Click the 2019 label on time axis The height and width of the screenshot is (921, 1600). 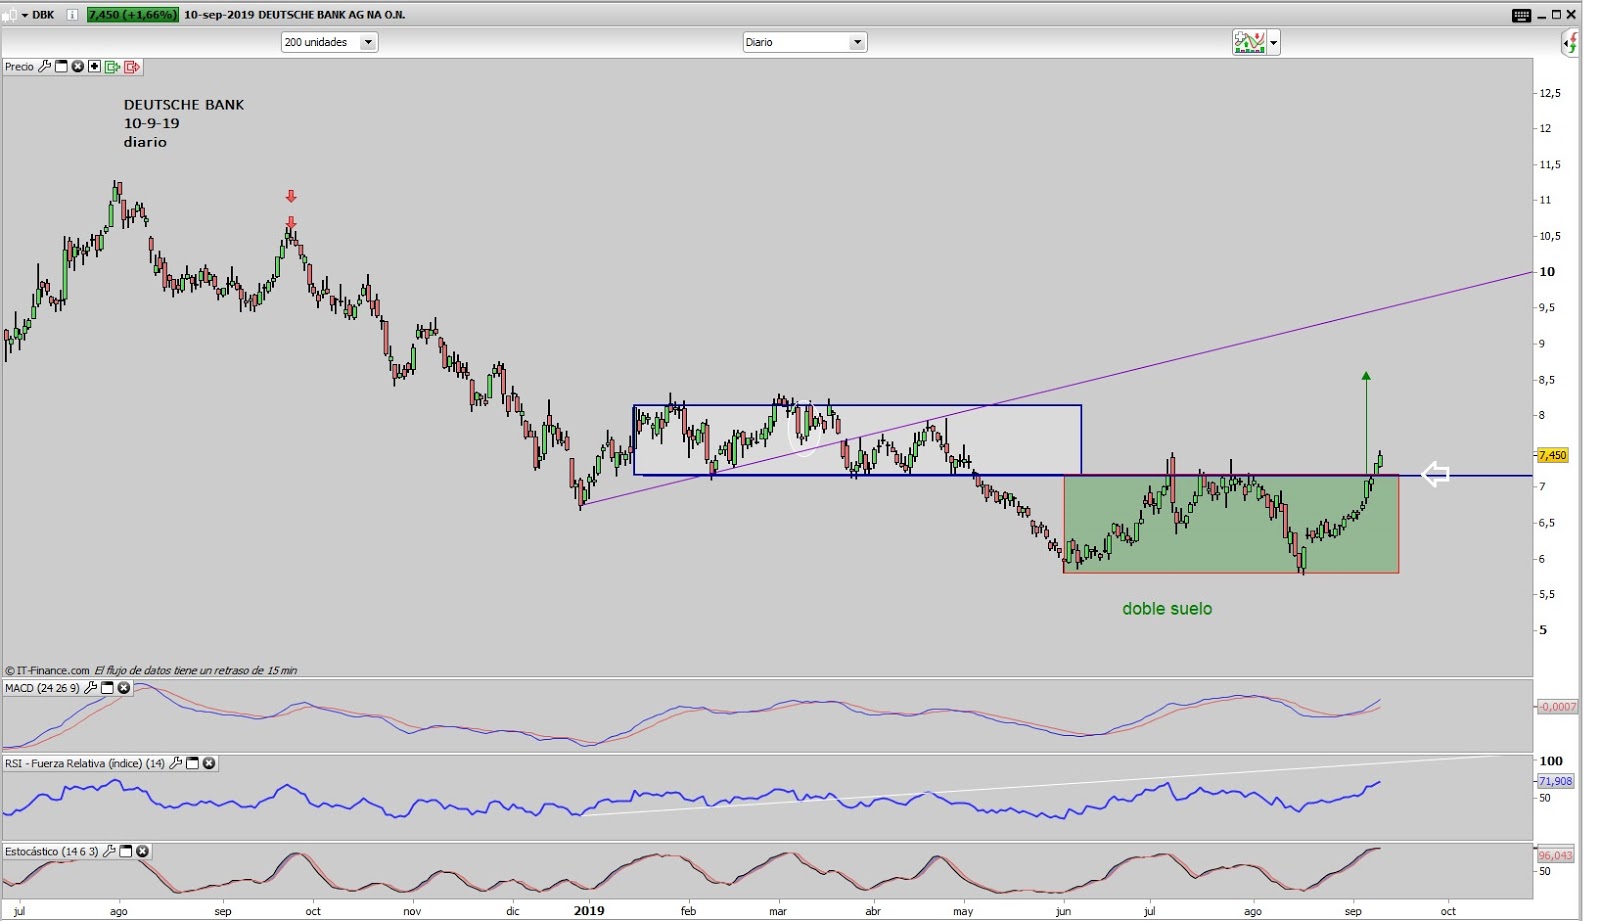point(589,910)
